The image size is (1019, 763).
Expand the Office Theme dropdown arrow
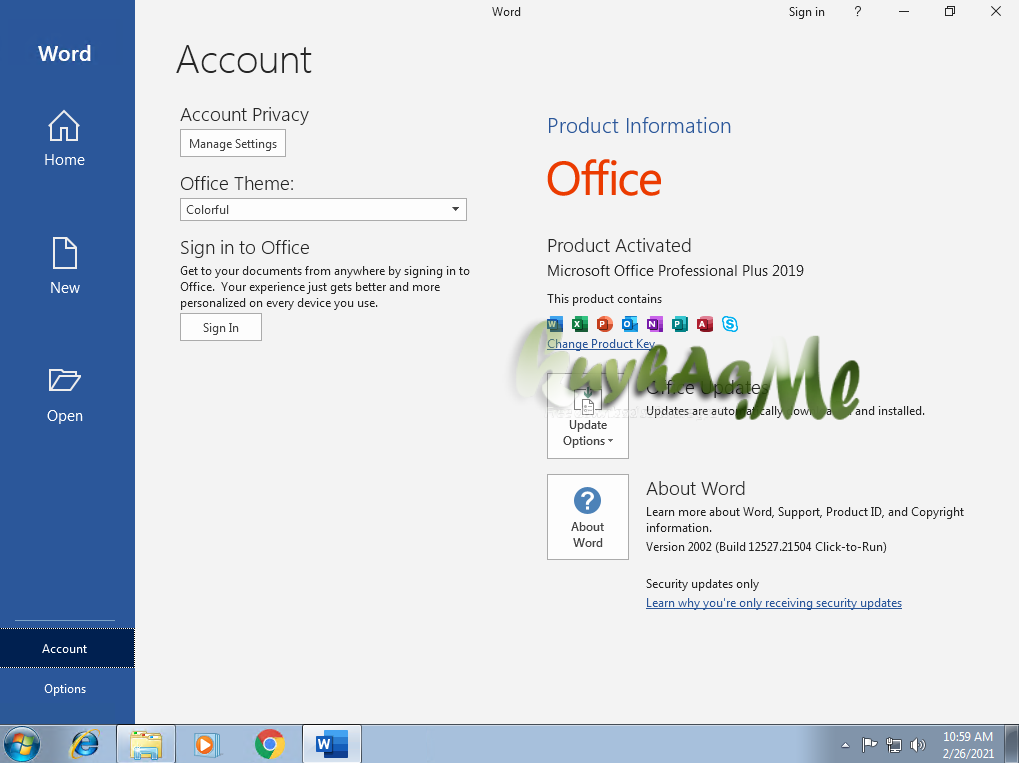[x=456, y=209]
